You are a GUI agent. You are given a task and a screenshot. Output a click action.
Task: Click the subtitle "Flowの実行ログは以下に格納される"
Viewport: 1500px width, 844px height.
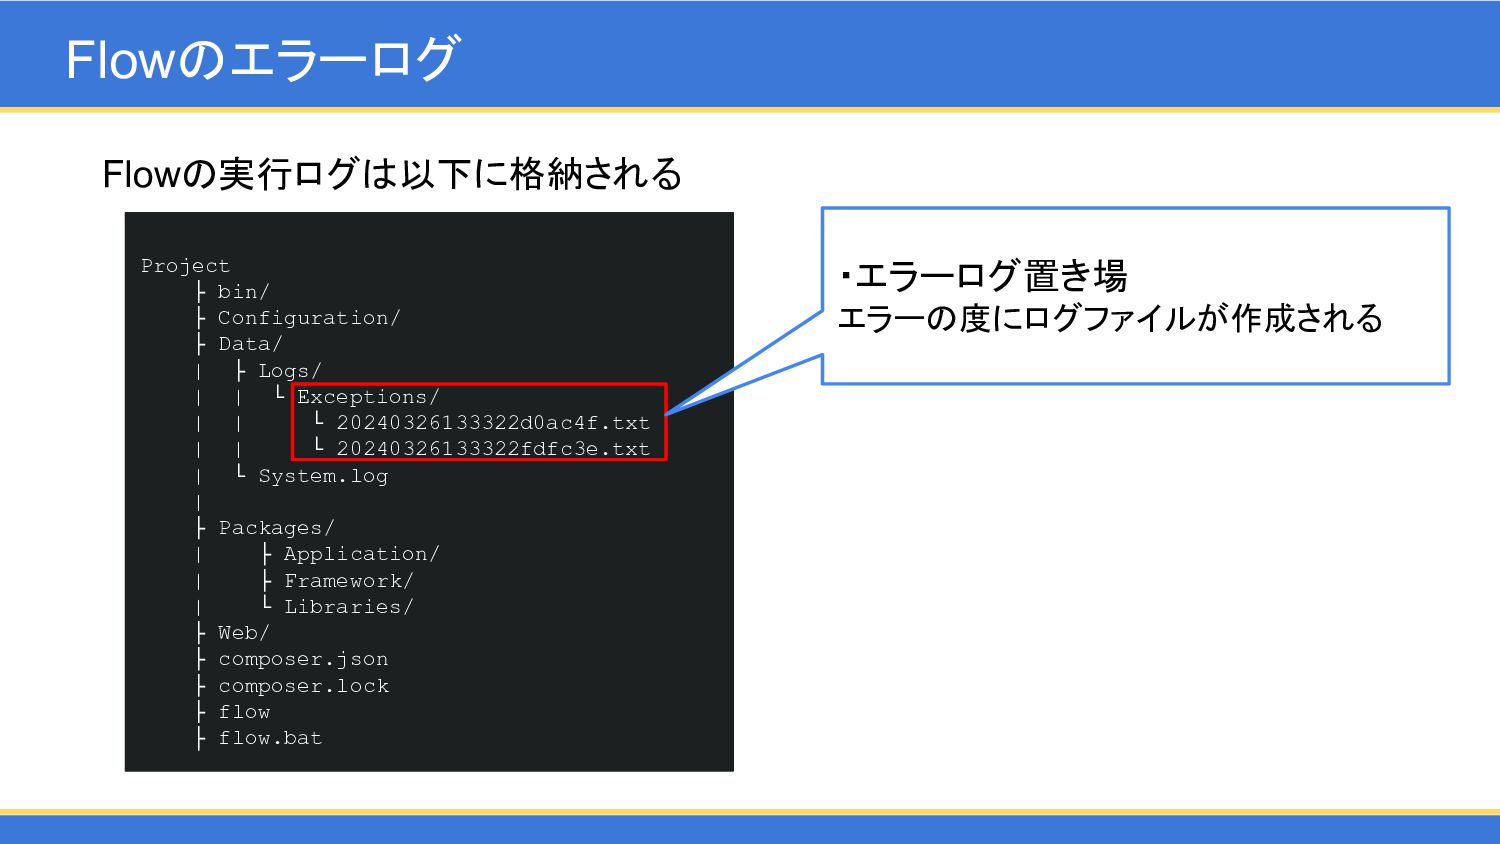[392, 174]
